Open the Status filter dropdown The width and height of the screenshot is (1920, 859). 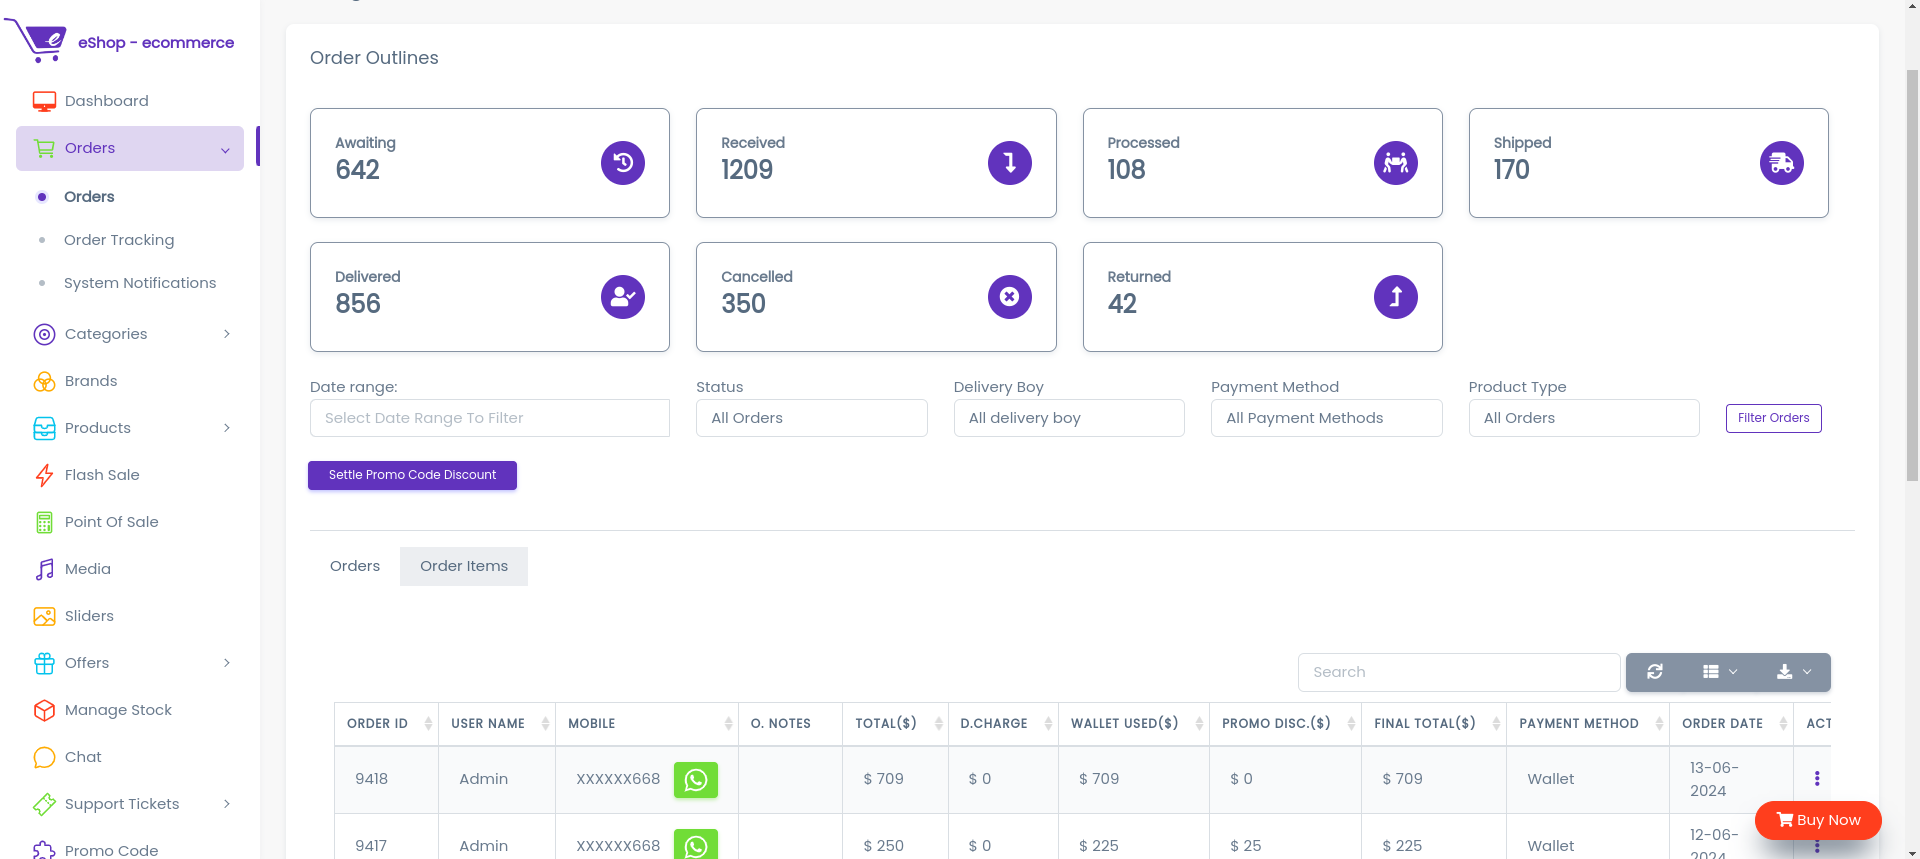tap(811, 418)
